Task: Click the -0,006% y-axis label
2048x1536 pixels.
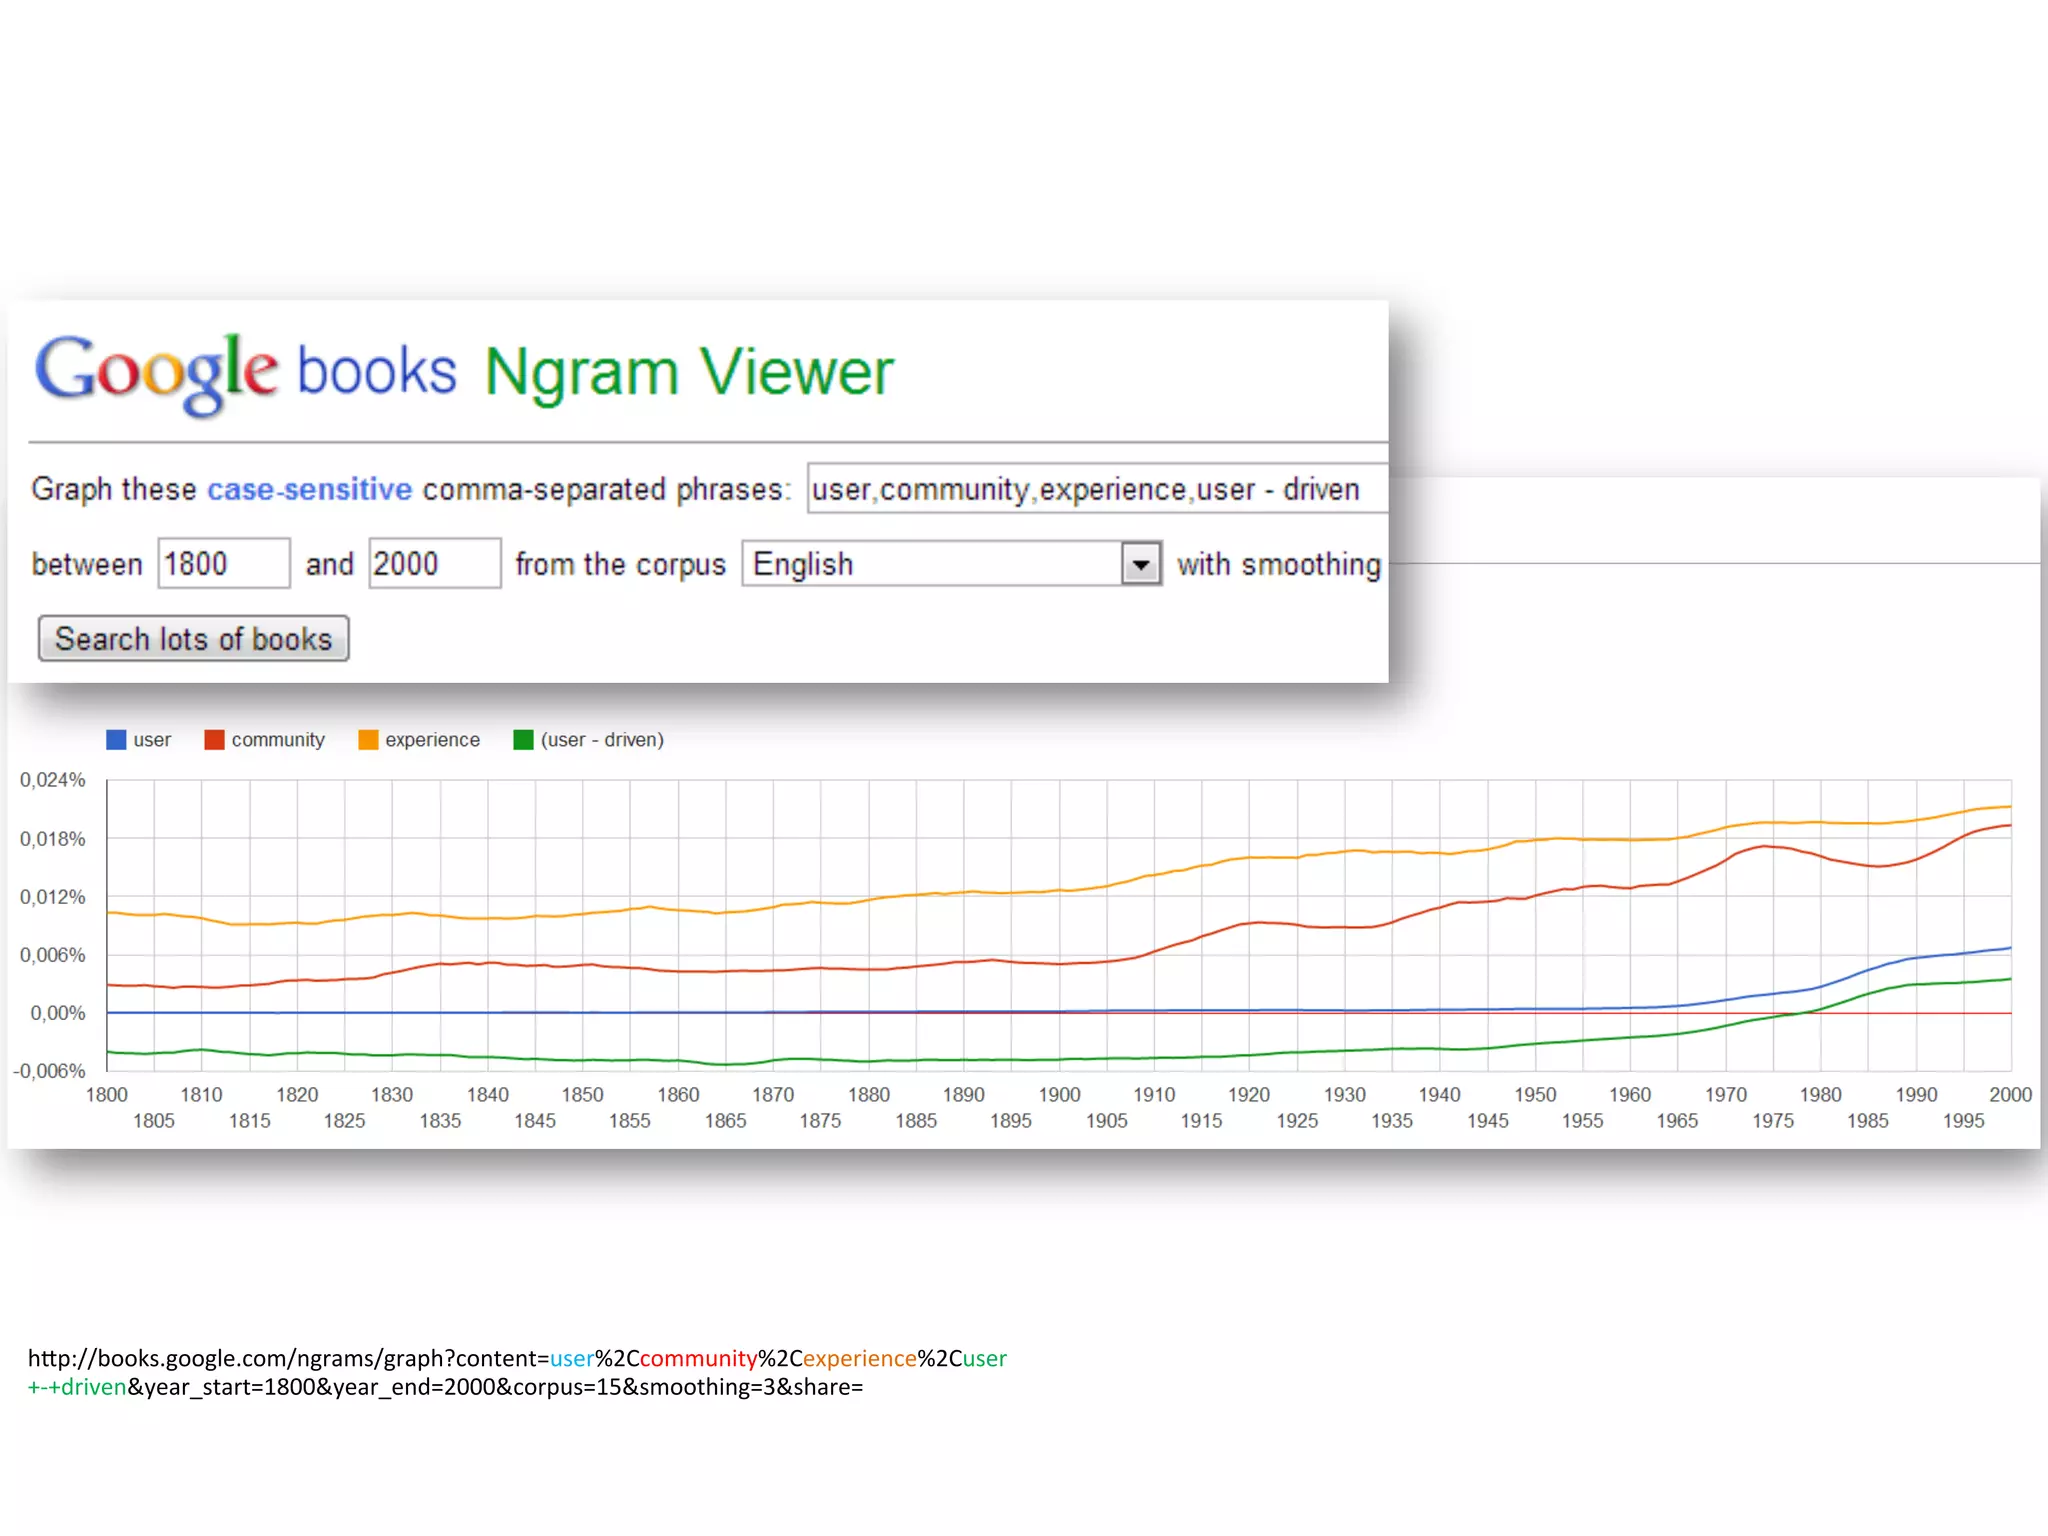Action: point(49,1071)
